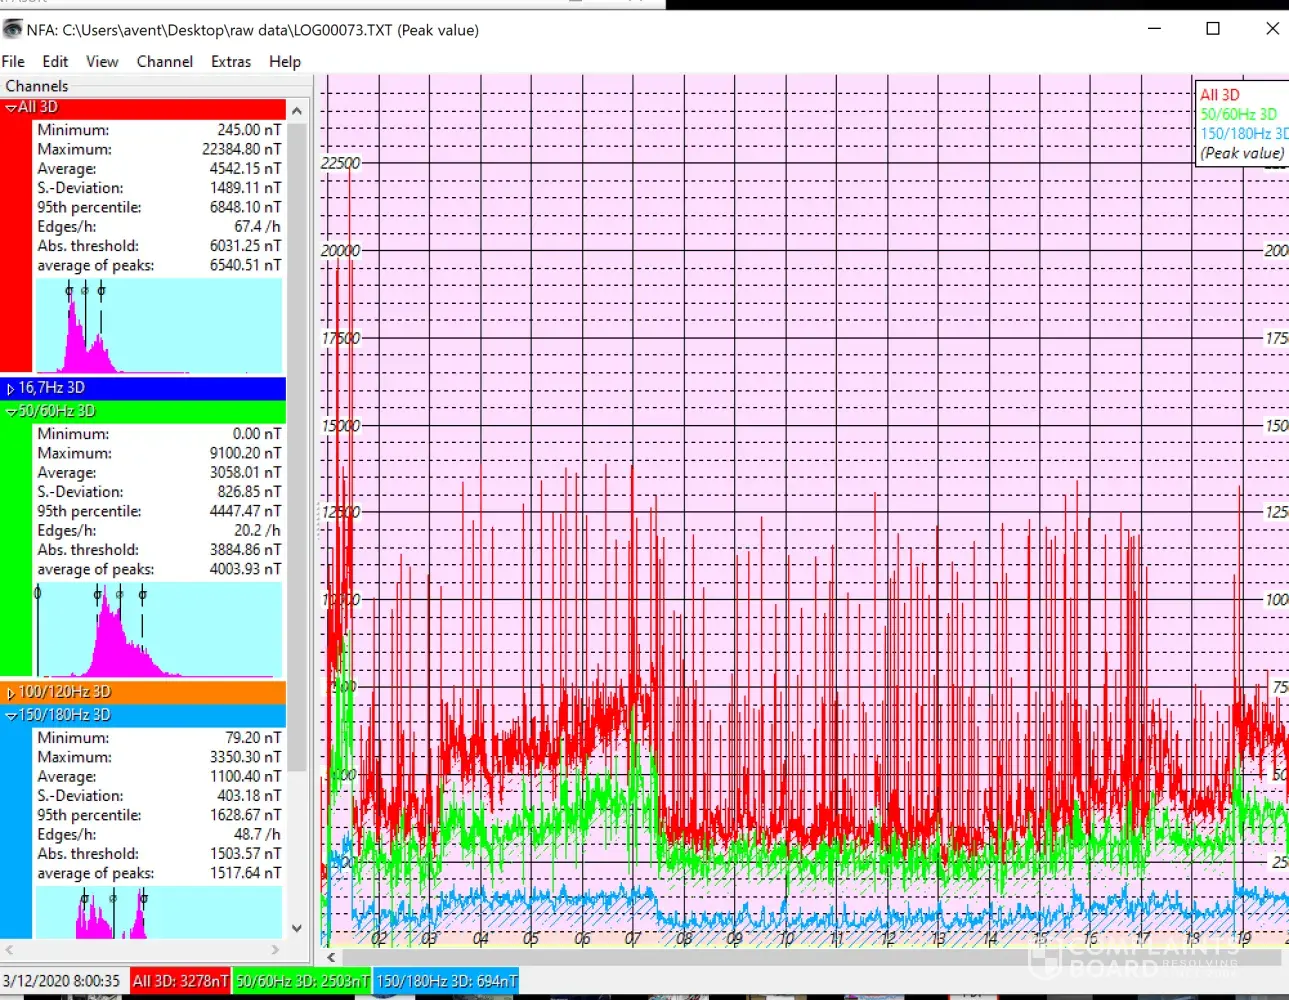Collapse the 50/60Hz 3D channel section
This screenshot has height=1000, width=1289.
11,411
